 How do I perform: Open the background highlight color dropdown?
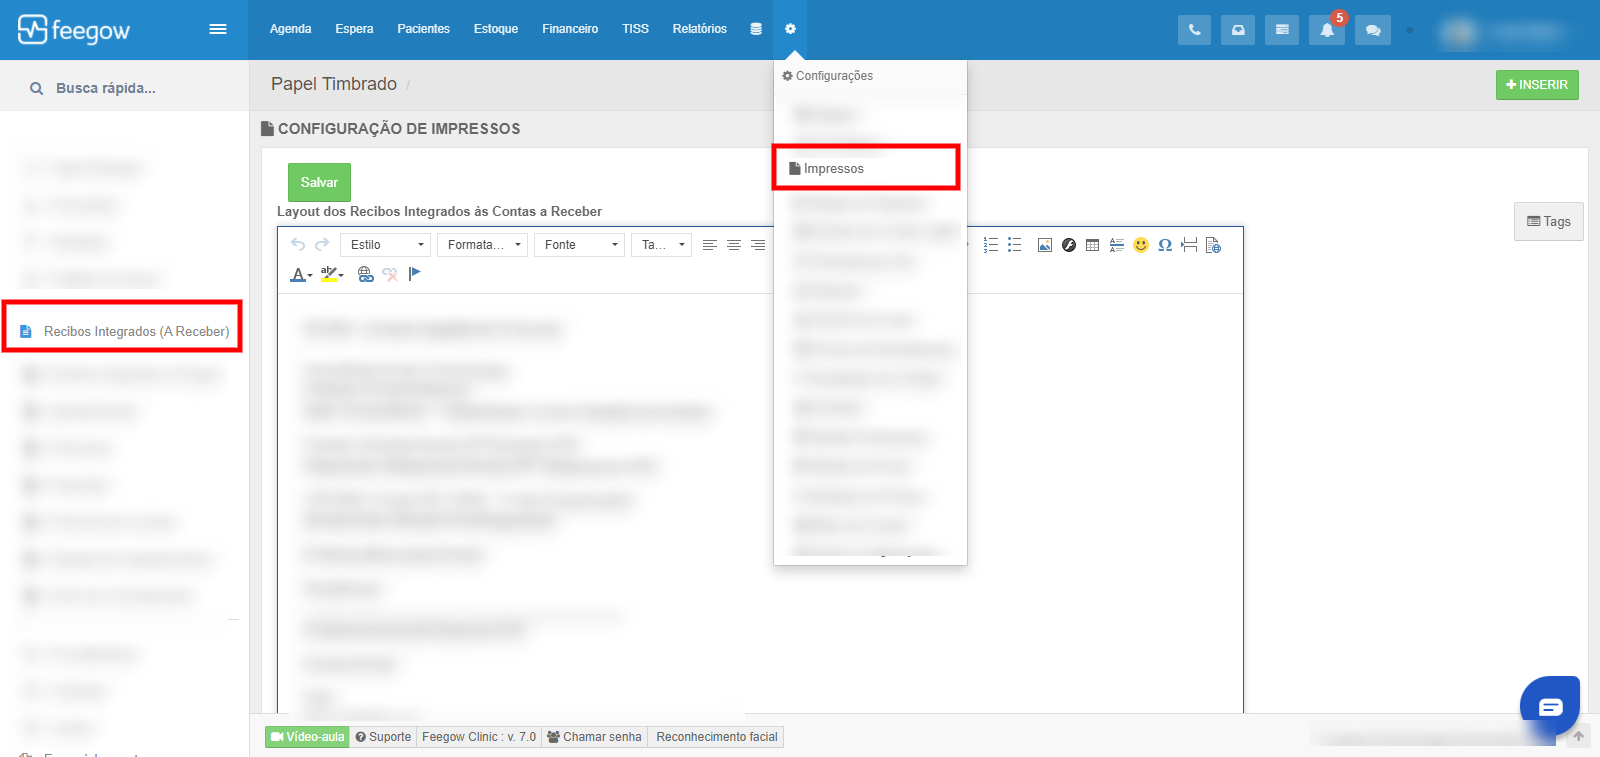point(332,274)
